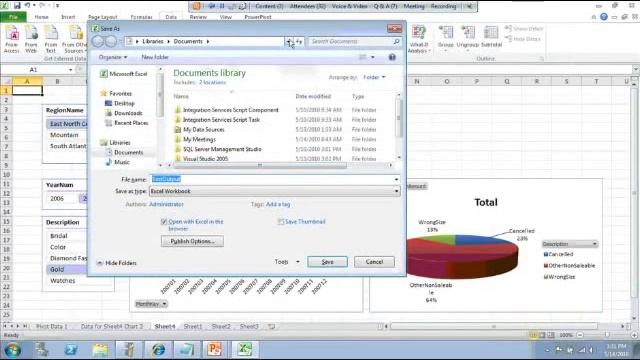640x360 pixels.
Task: Select Mountain in RegionName slicer
Action: pos(67,135)
